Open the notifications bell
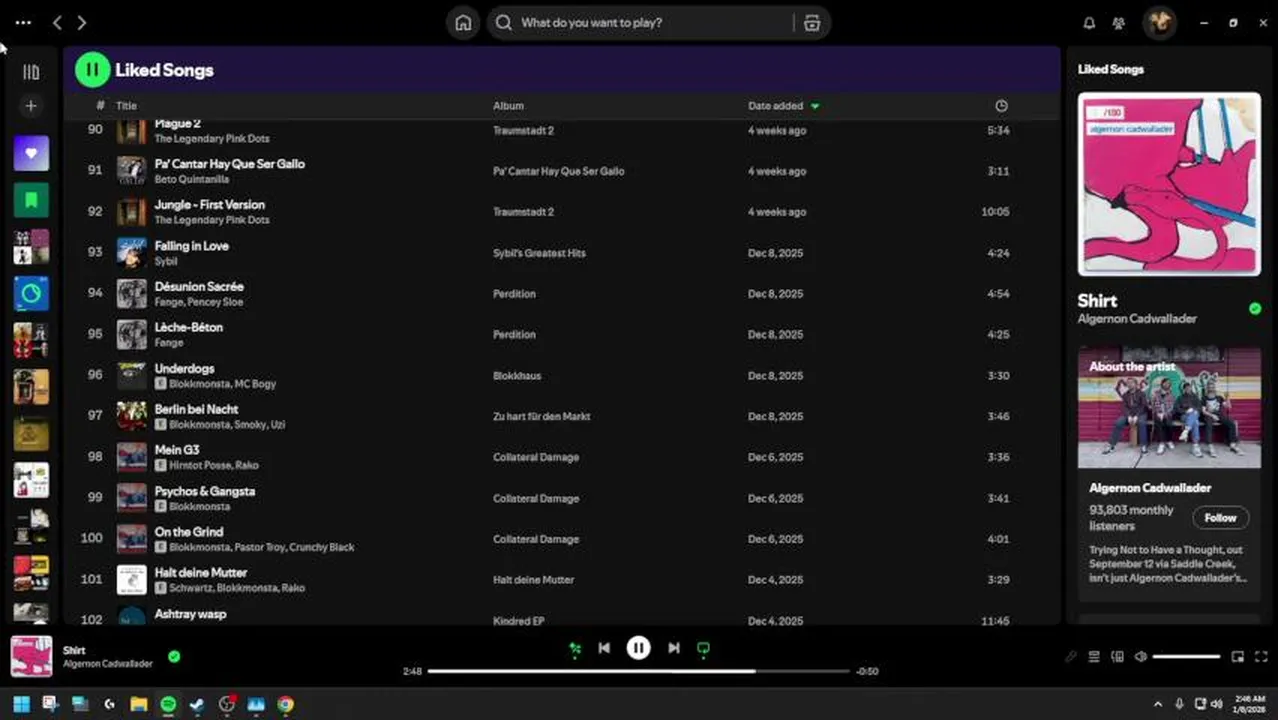1278x720 pixels. (x=1089, y=23)
